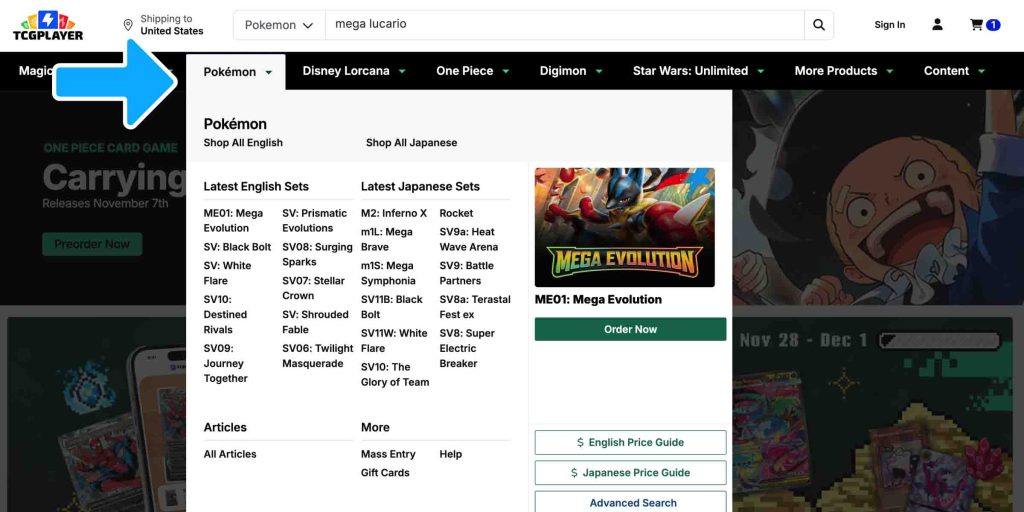The width and height of the screenshot is (1024, 512).
Task: Select SV: Prismatic Evolutions set
Action: coord(314,220)
